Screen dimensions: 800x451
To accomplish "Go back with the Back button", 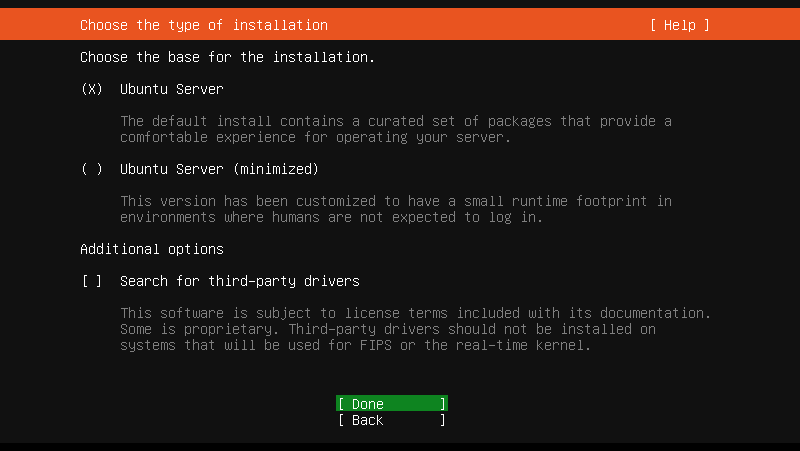I will (x=391, y=420).
